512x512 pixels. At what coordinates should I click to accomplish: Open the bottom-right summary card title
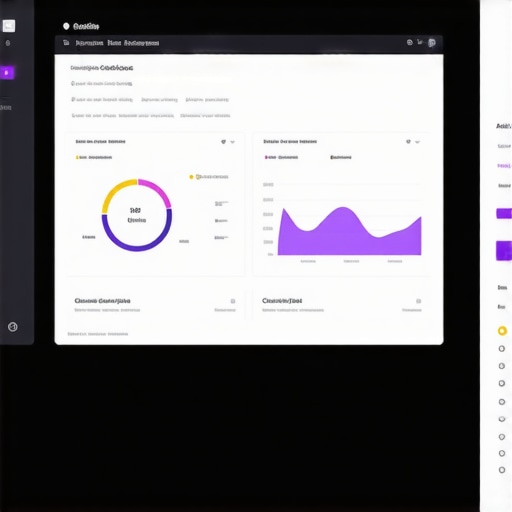(x=282, y=301)
